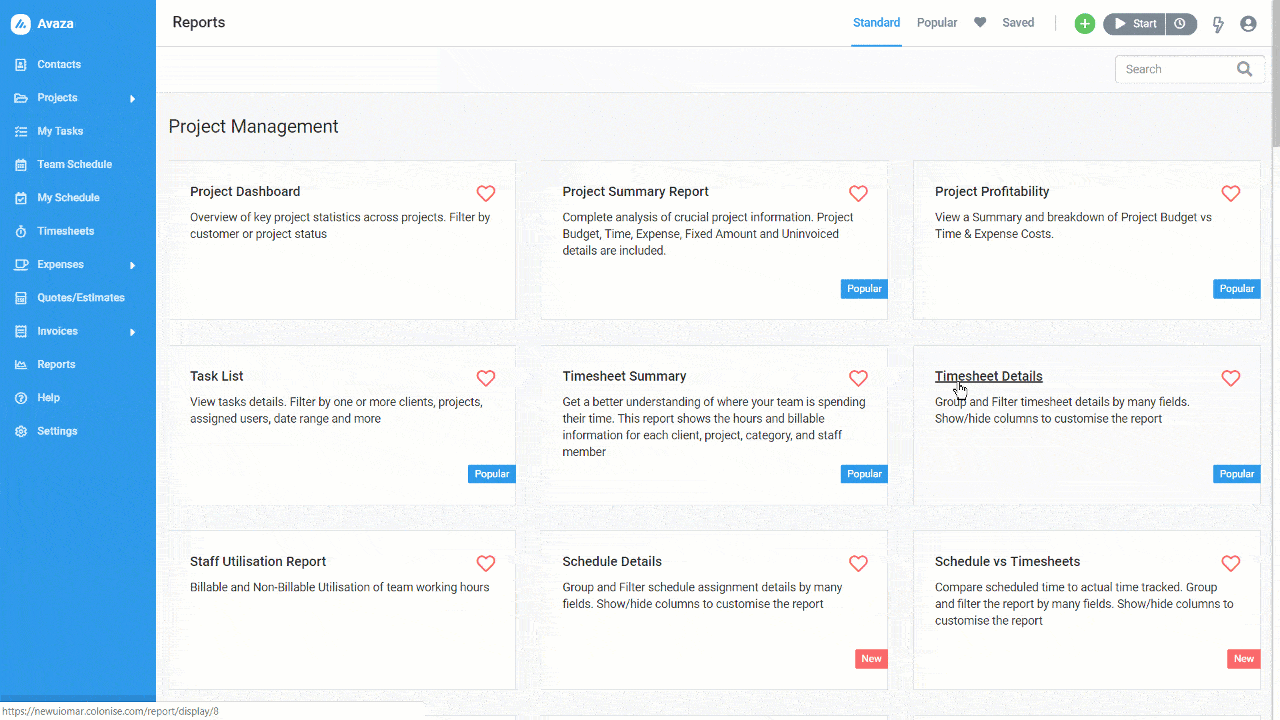Open the user account profile icon
Viewport: 1280px width, 720px height.
(1248, 24)
